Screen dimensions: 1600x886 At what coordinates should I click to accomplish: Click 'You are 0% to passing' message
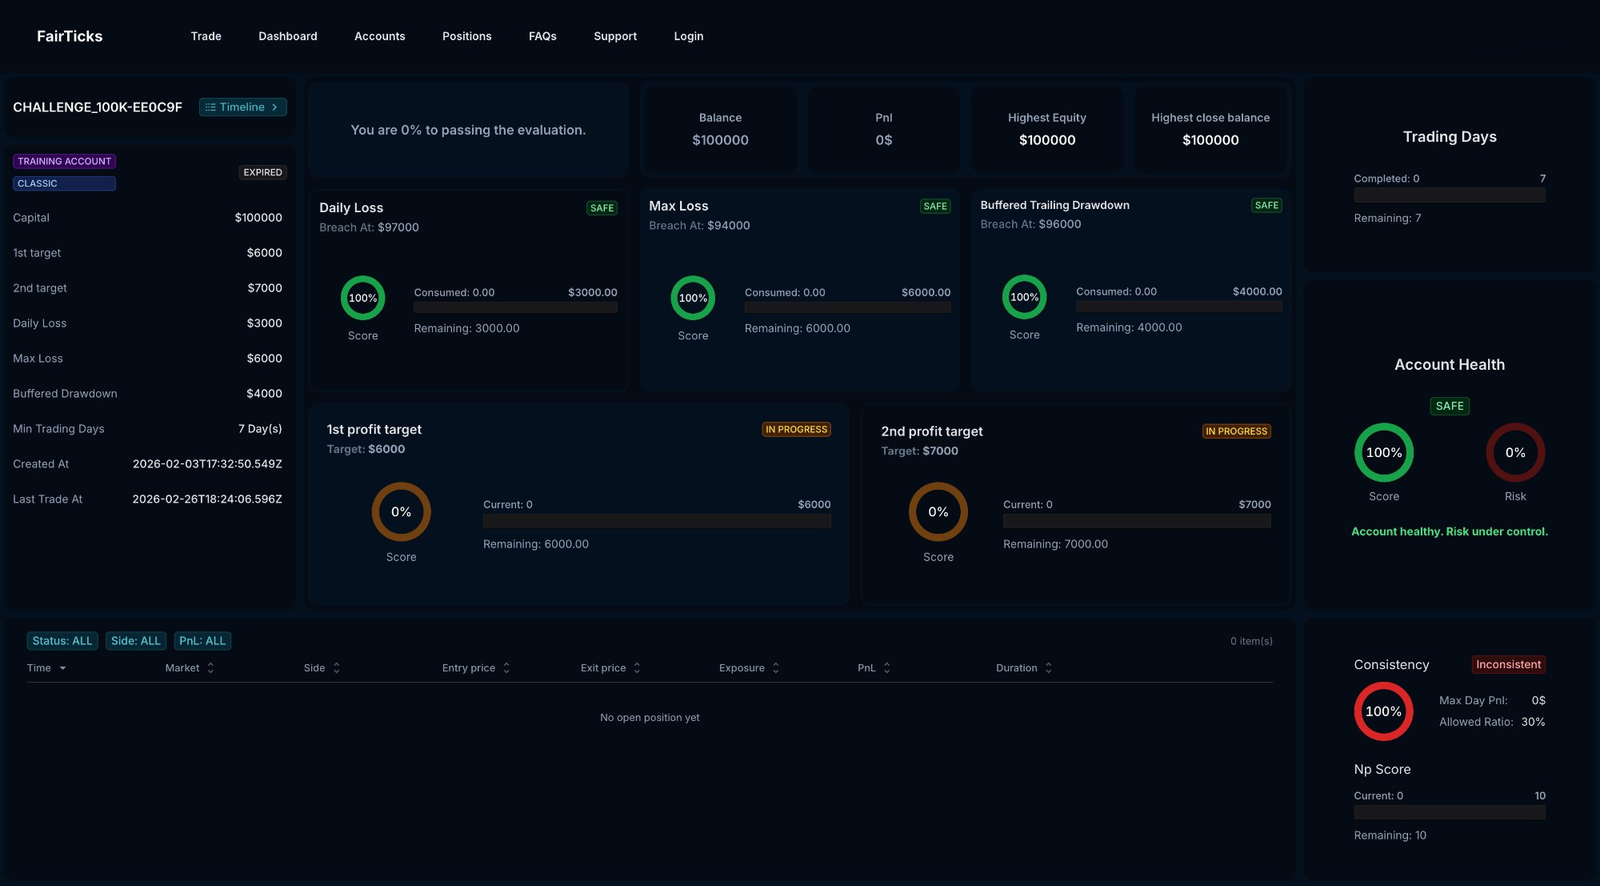pyautogui.click(x=468, y=130)
